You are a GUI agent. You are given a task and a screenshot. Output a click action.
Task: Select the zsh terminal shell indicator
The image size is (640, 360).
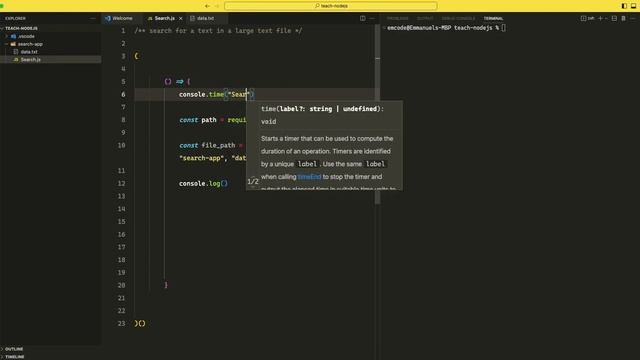(x=587, y=18)
